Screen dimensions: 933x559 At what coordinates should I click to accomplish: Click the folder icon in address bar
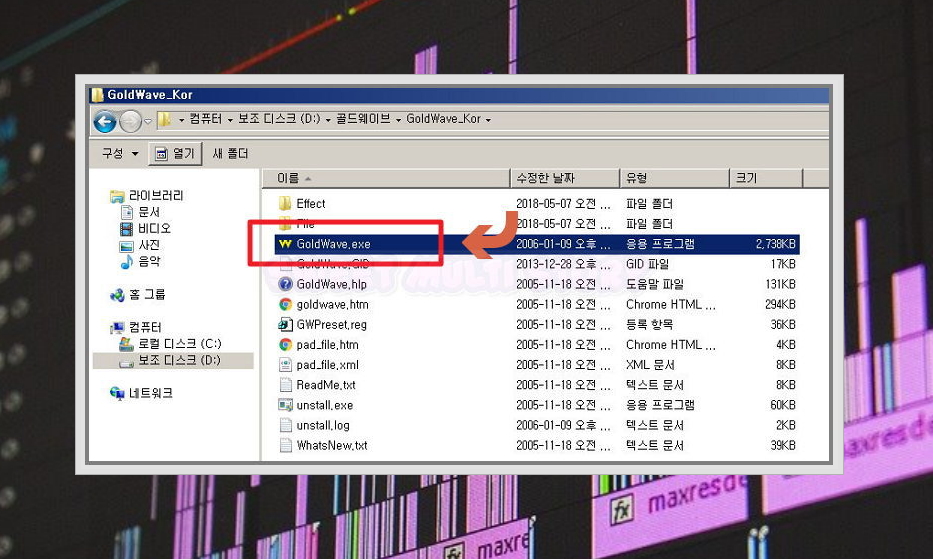click(165, 119)
